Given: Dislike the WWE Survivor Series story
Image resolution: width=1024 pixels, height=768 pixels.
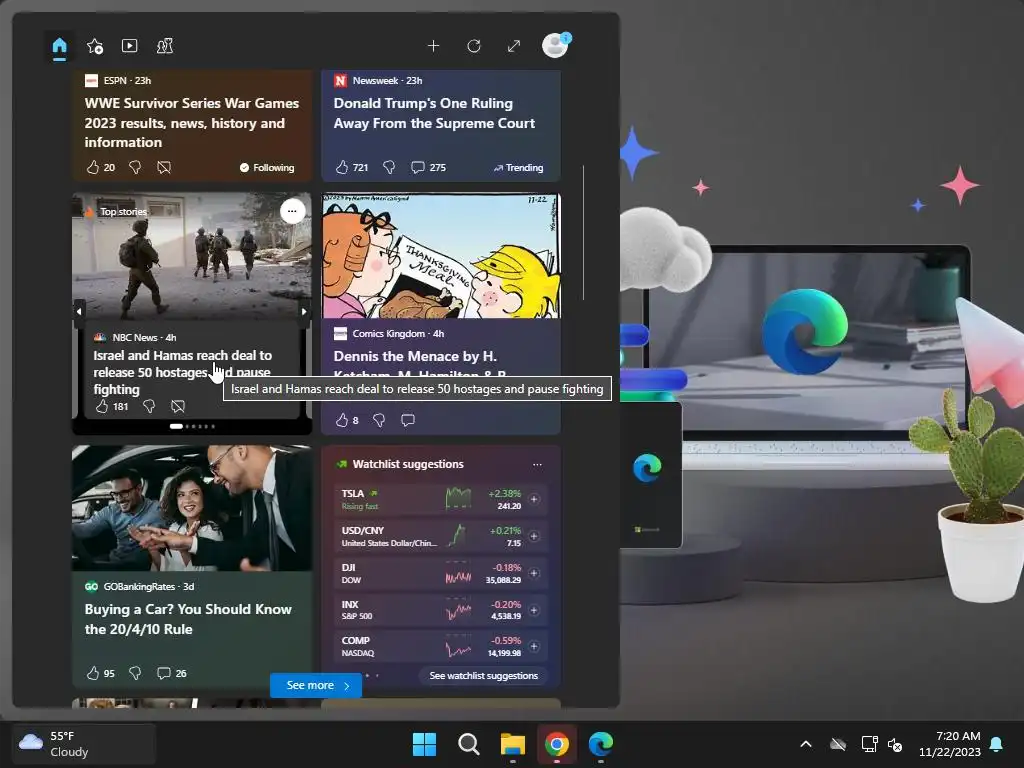Looking at the screenshot, I should [135, 168].
